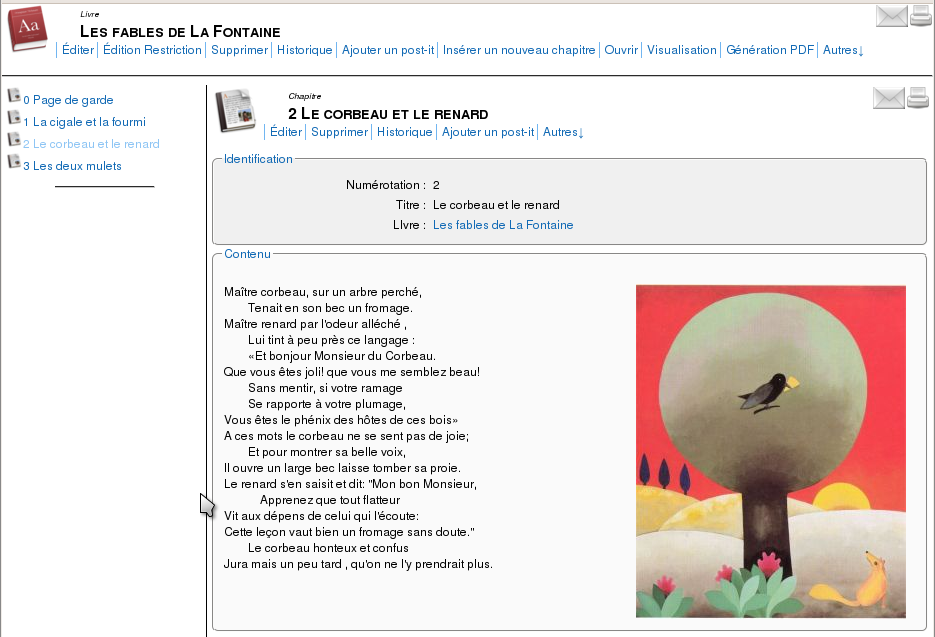935x637 pixels.
Task: Click the page icon next to La cigale et la fourmi
Action: [14, 117]
